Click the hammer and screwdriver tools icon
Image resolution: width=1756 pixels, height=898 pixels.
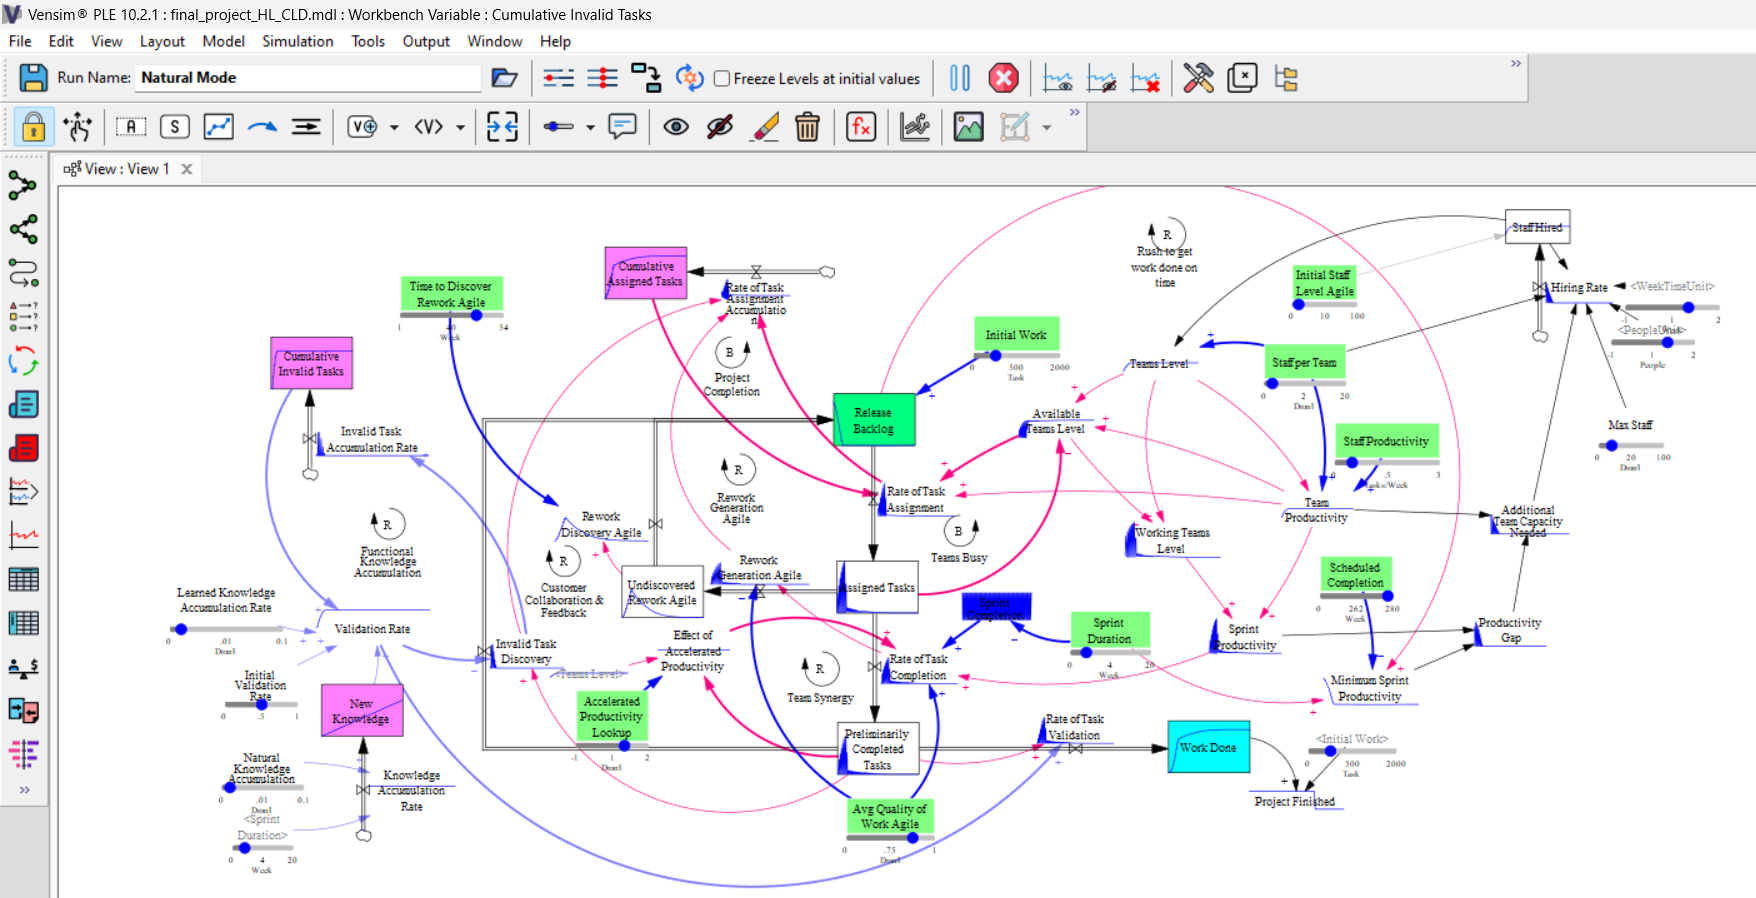[x=1198, y=78]
